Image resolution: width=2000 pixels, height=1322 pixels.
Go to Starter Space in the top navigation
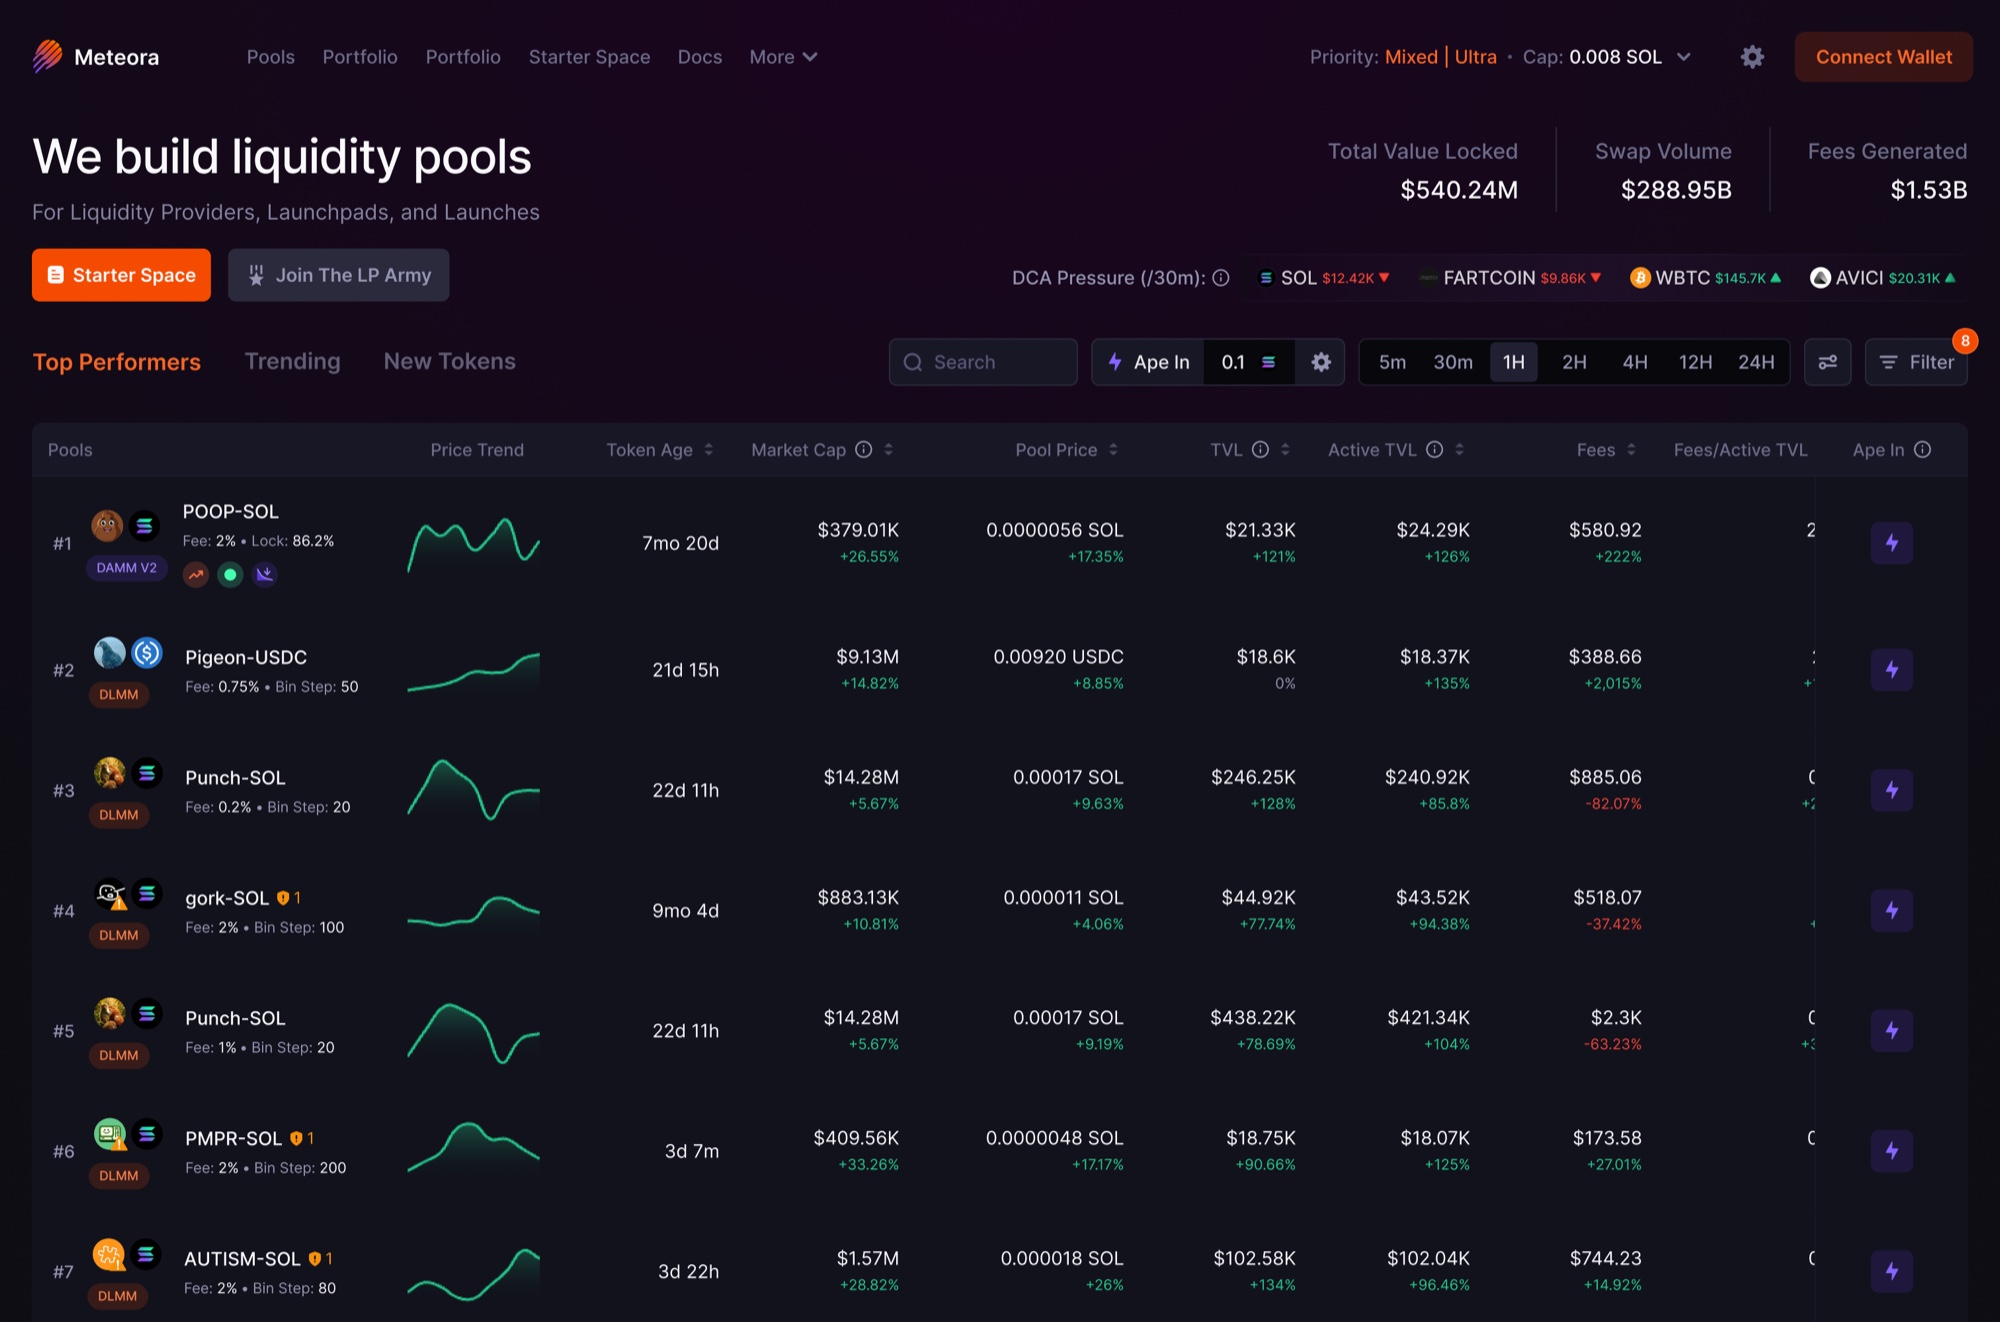coord(589,57)
